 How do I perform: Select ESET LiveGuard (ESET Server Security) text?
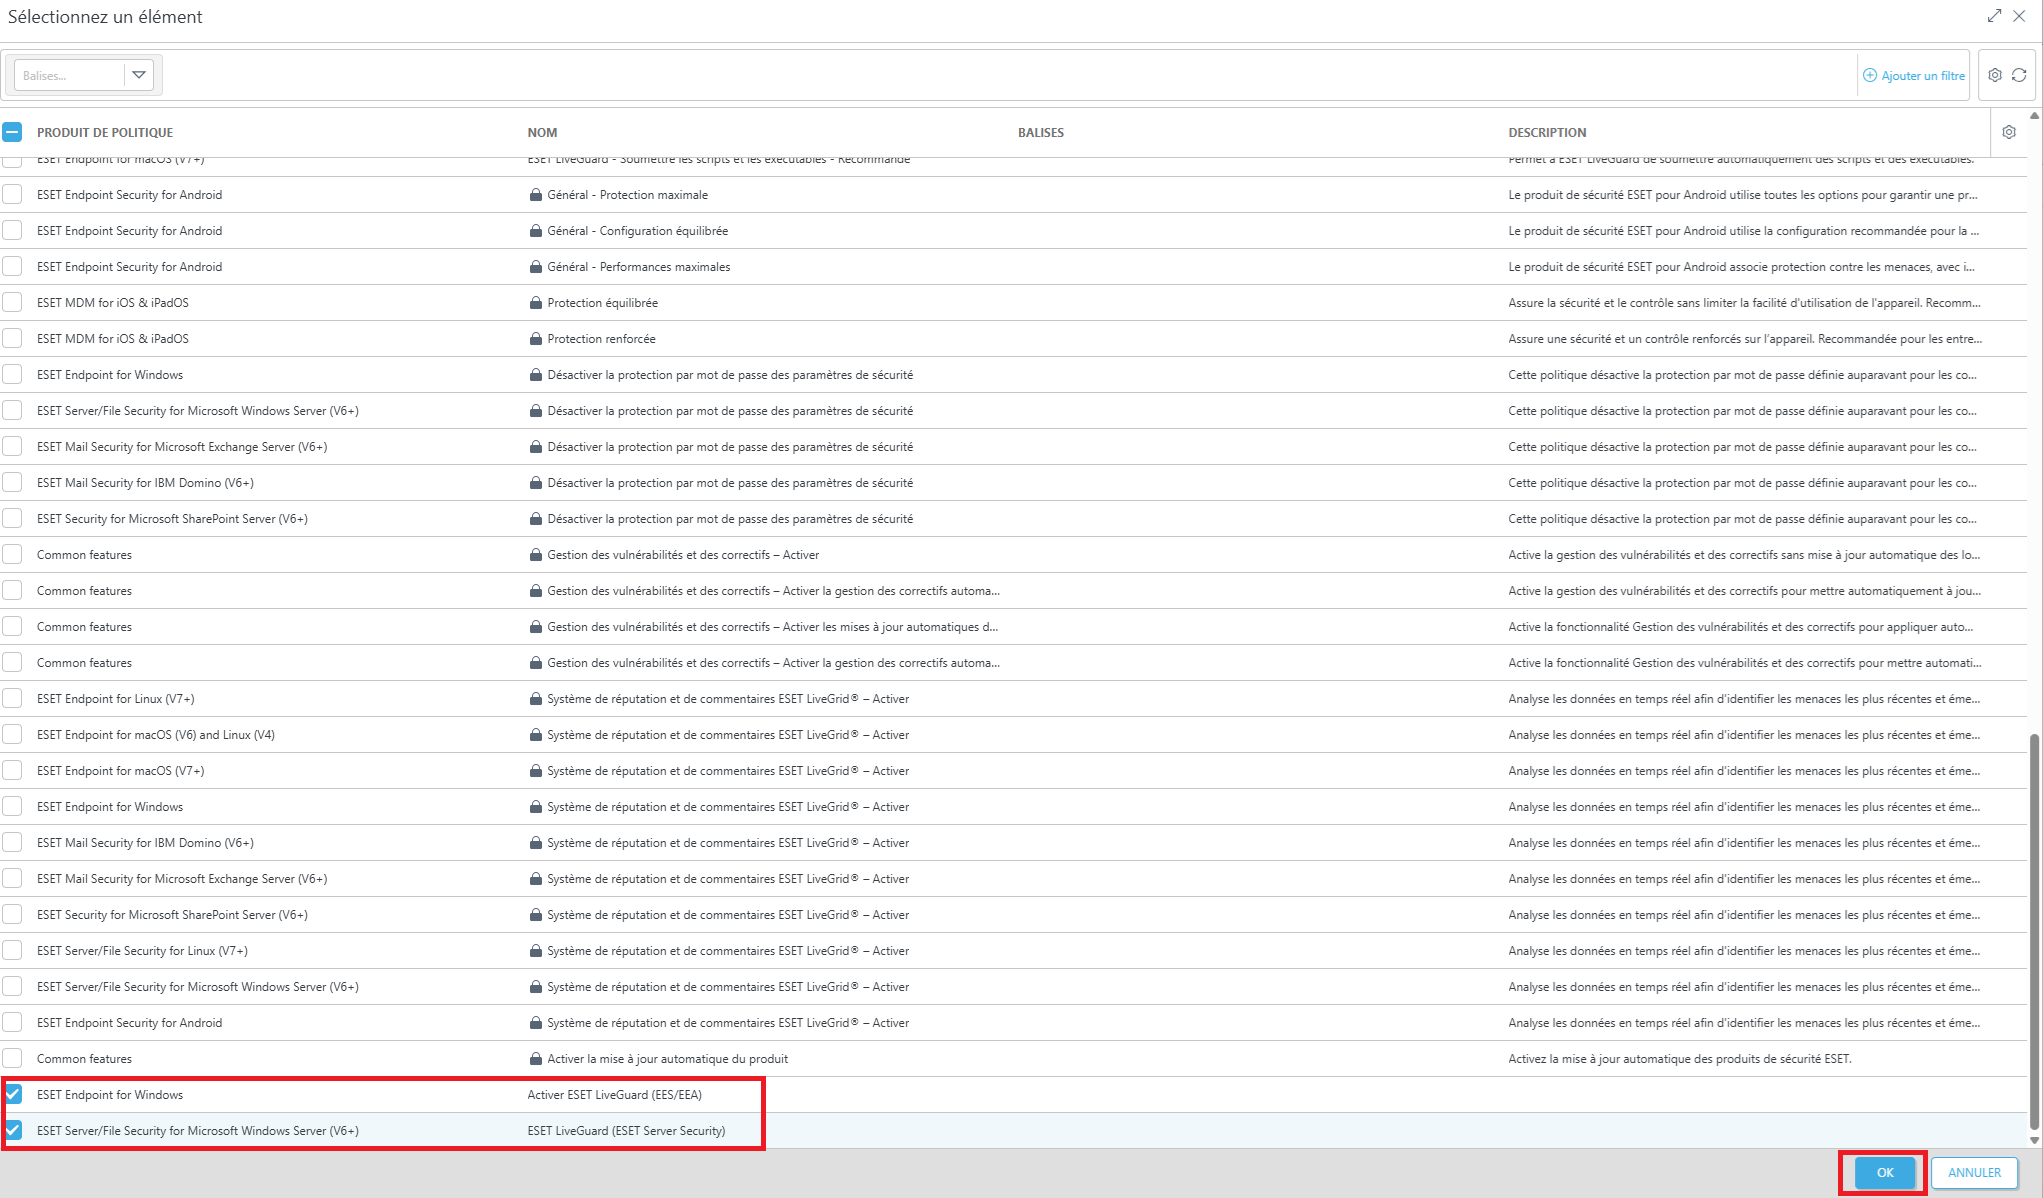coord(626,1131)
